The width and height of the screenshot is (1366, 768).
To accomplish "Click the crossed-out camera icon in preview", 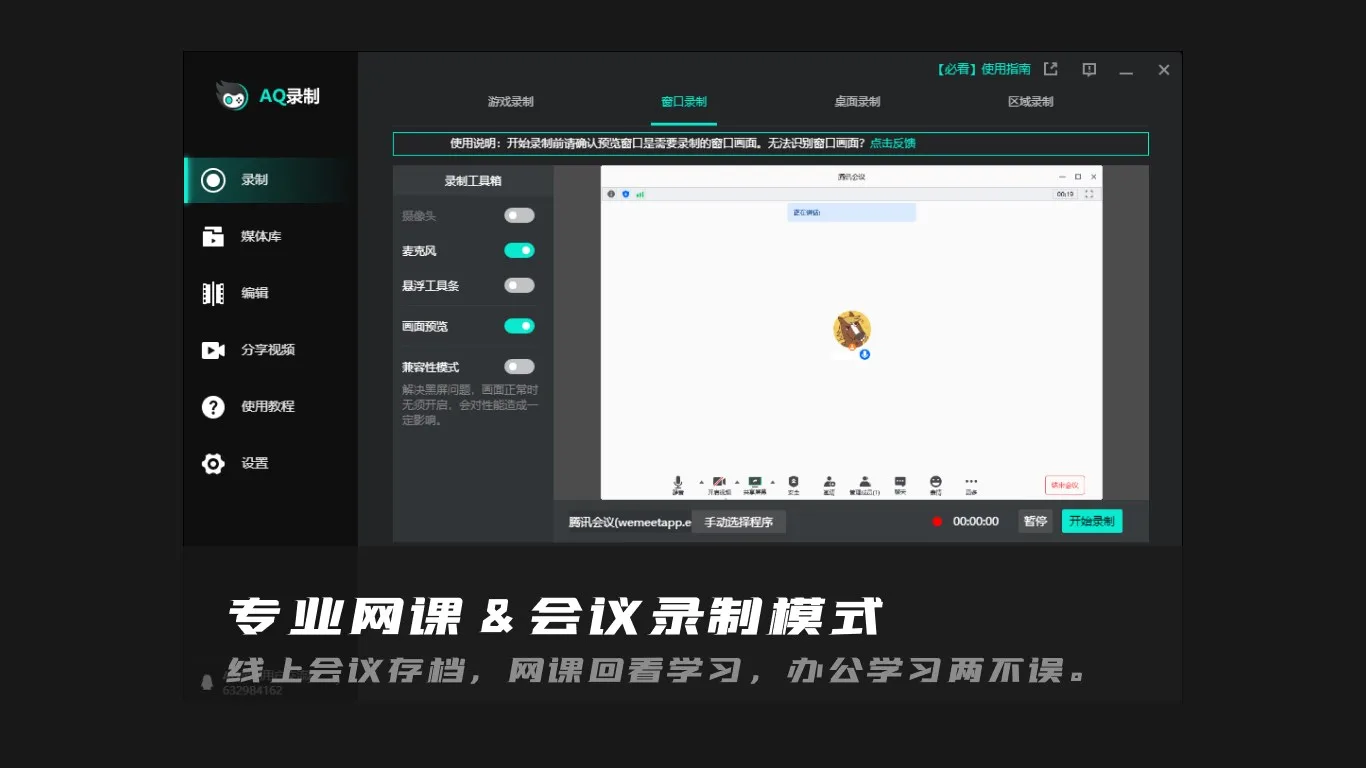I will coord(719,482).
